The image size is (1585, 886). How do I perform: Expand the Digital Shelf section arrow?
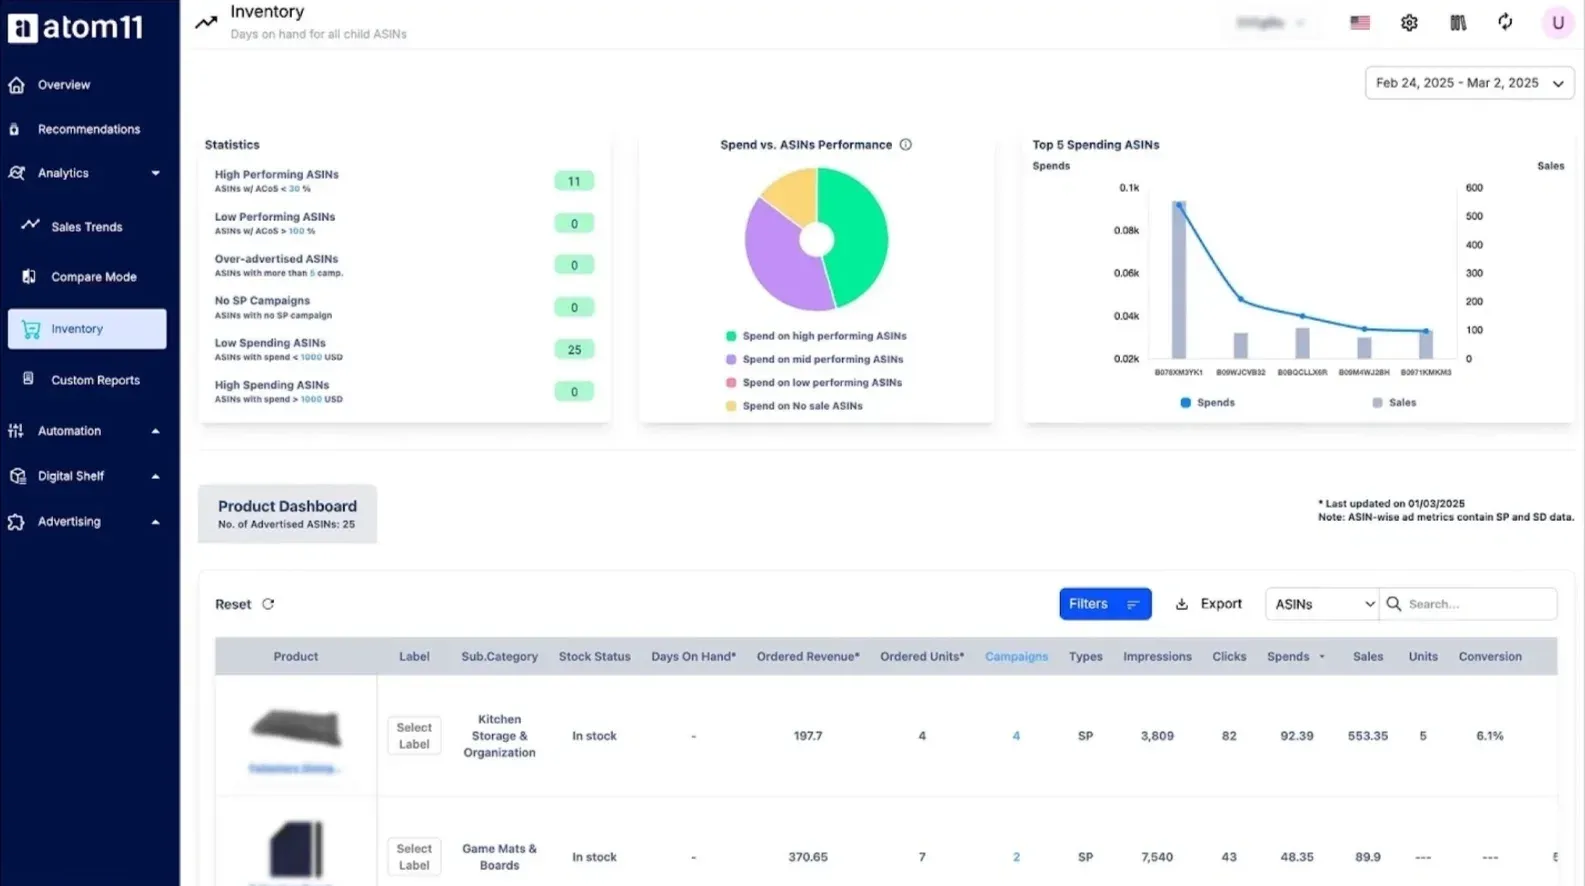tap(155, 476)
